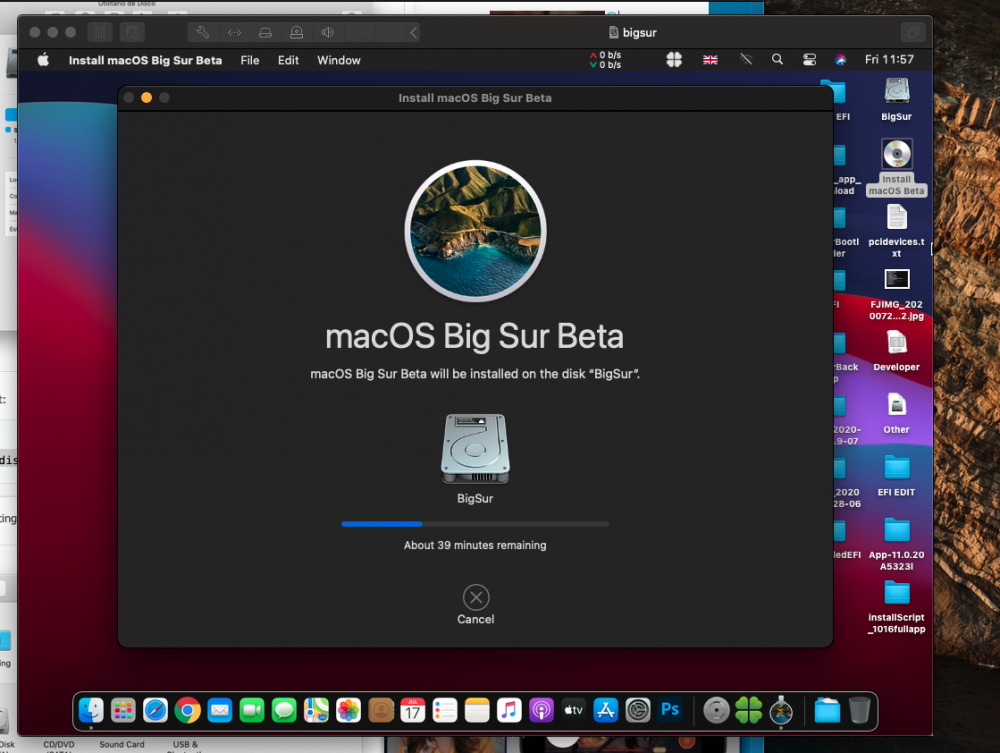The width and height of the screenshot is (1000, 753).
Task: Click the macOS installer dock icon
Action: pyautogui.click(x=781, y=710)
